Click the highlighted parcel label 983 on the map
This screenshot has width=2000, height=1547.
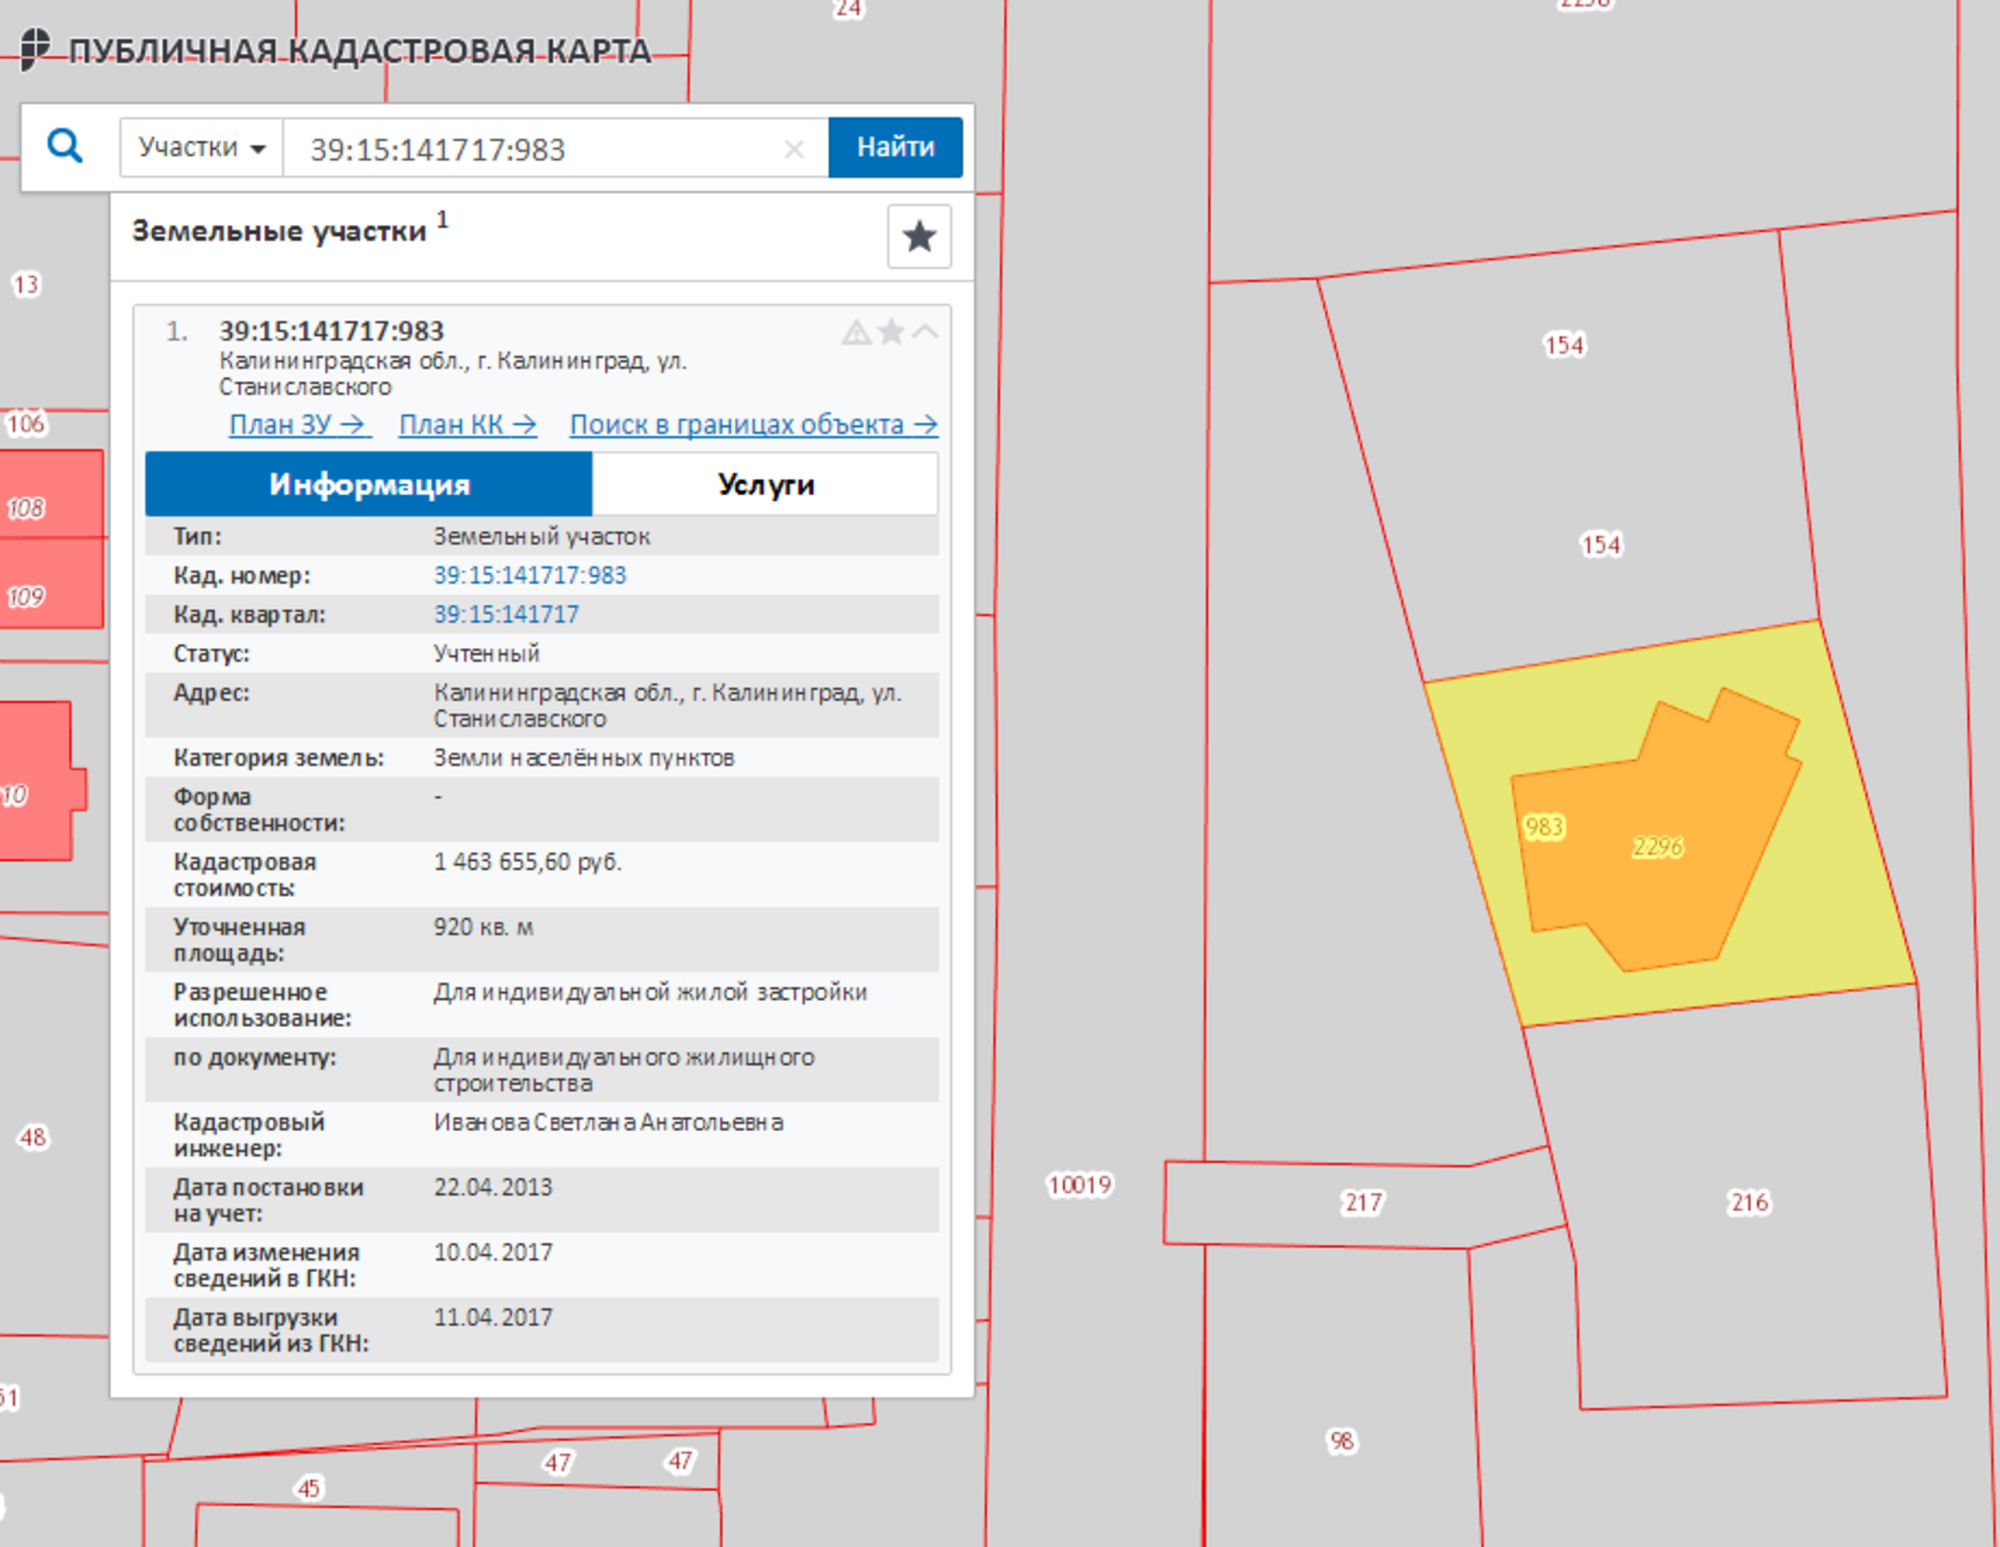click(x=1544, y=827)
